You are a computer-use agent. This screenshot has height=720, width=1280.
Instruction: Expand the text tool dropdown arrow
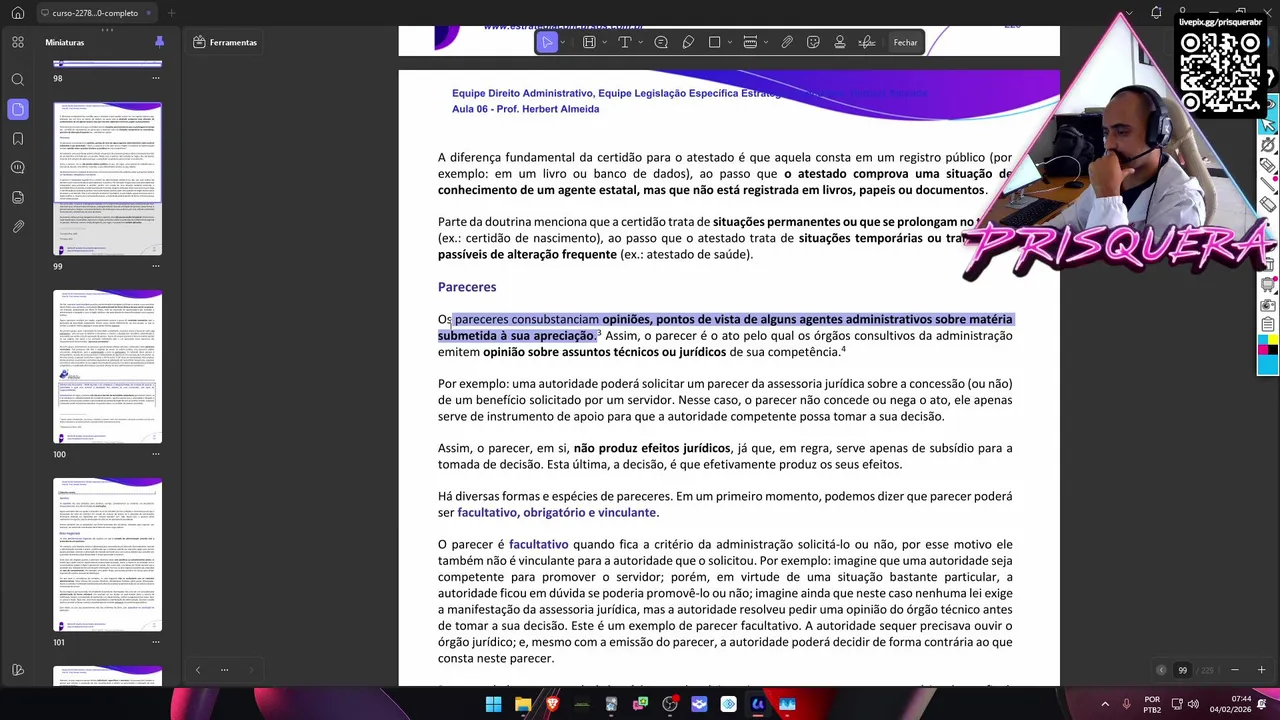click(640, 42)
